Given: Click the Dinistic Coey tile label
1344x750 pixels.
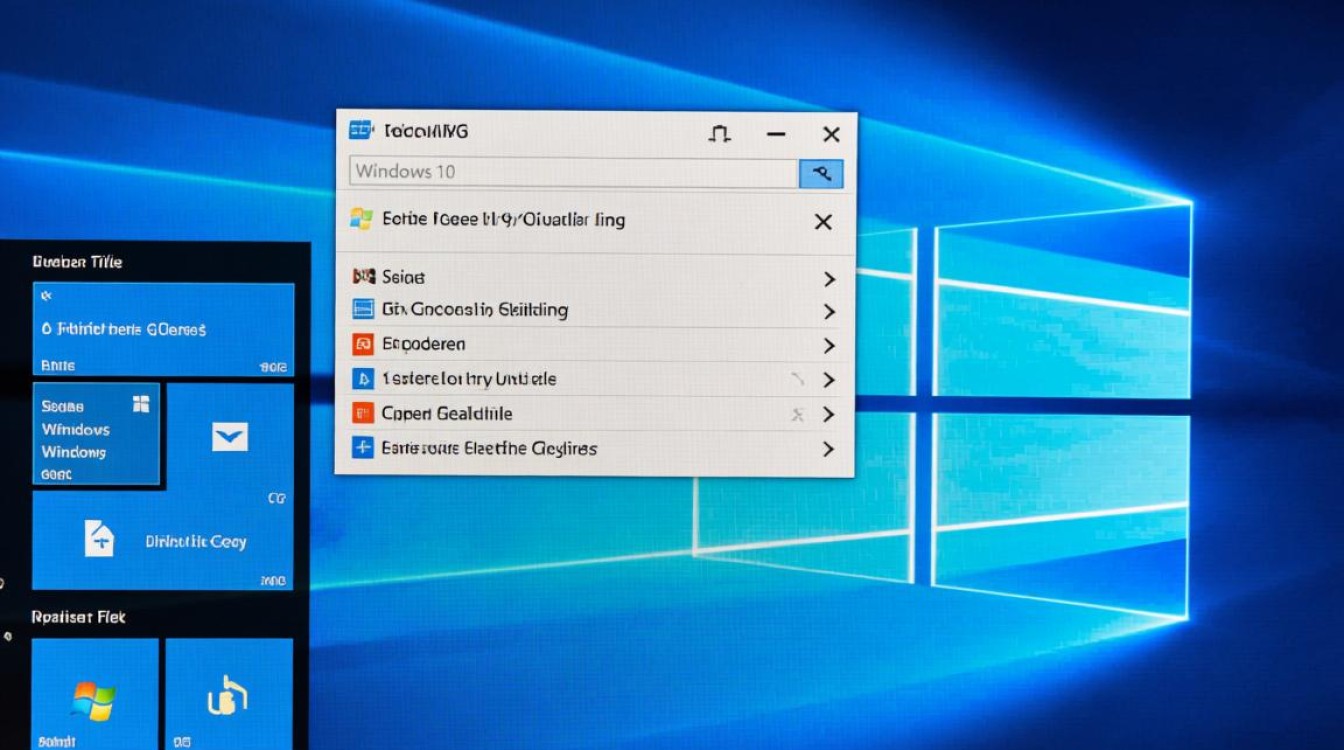Looking at the screenshot, I should (194, 540).
